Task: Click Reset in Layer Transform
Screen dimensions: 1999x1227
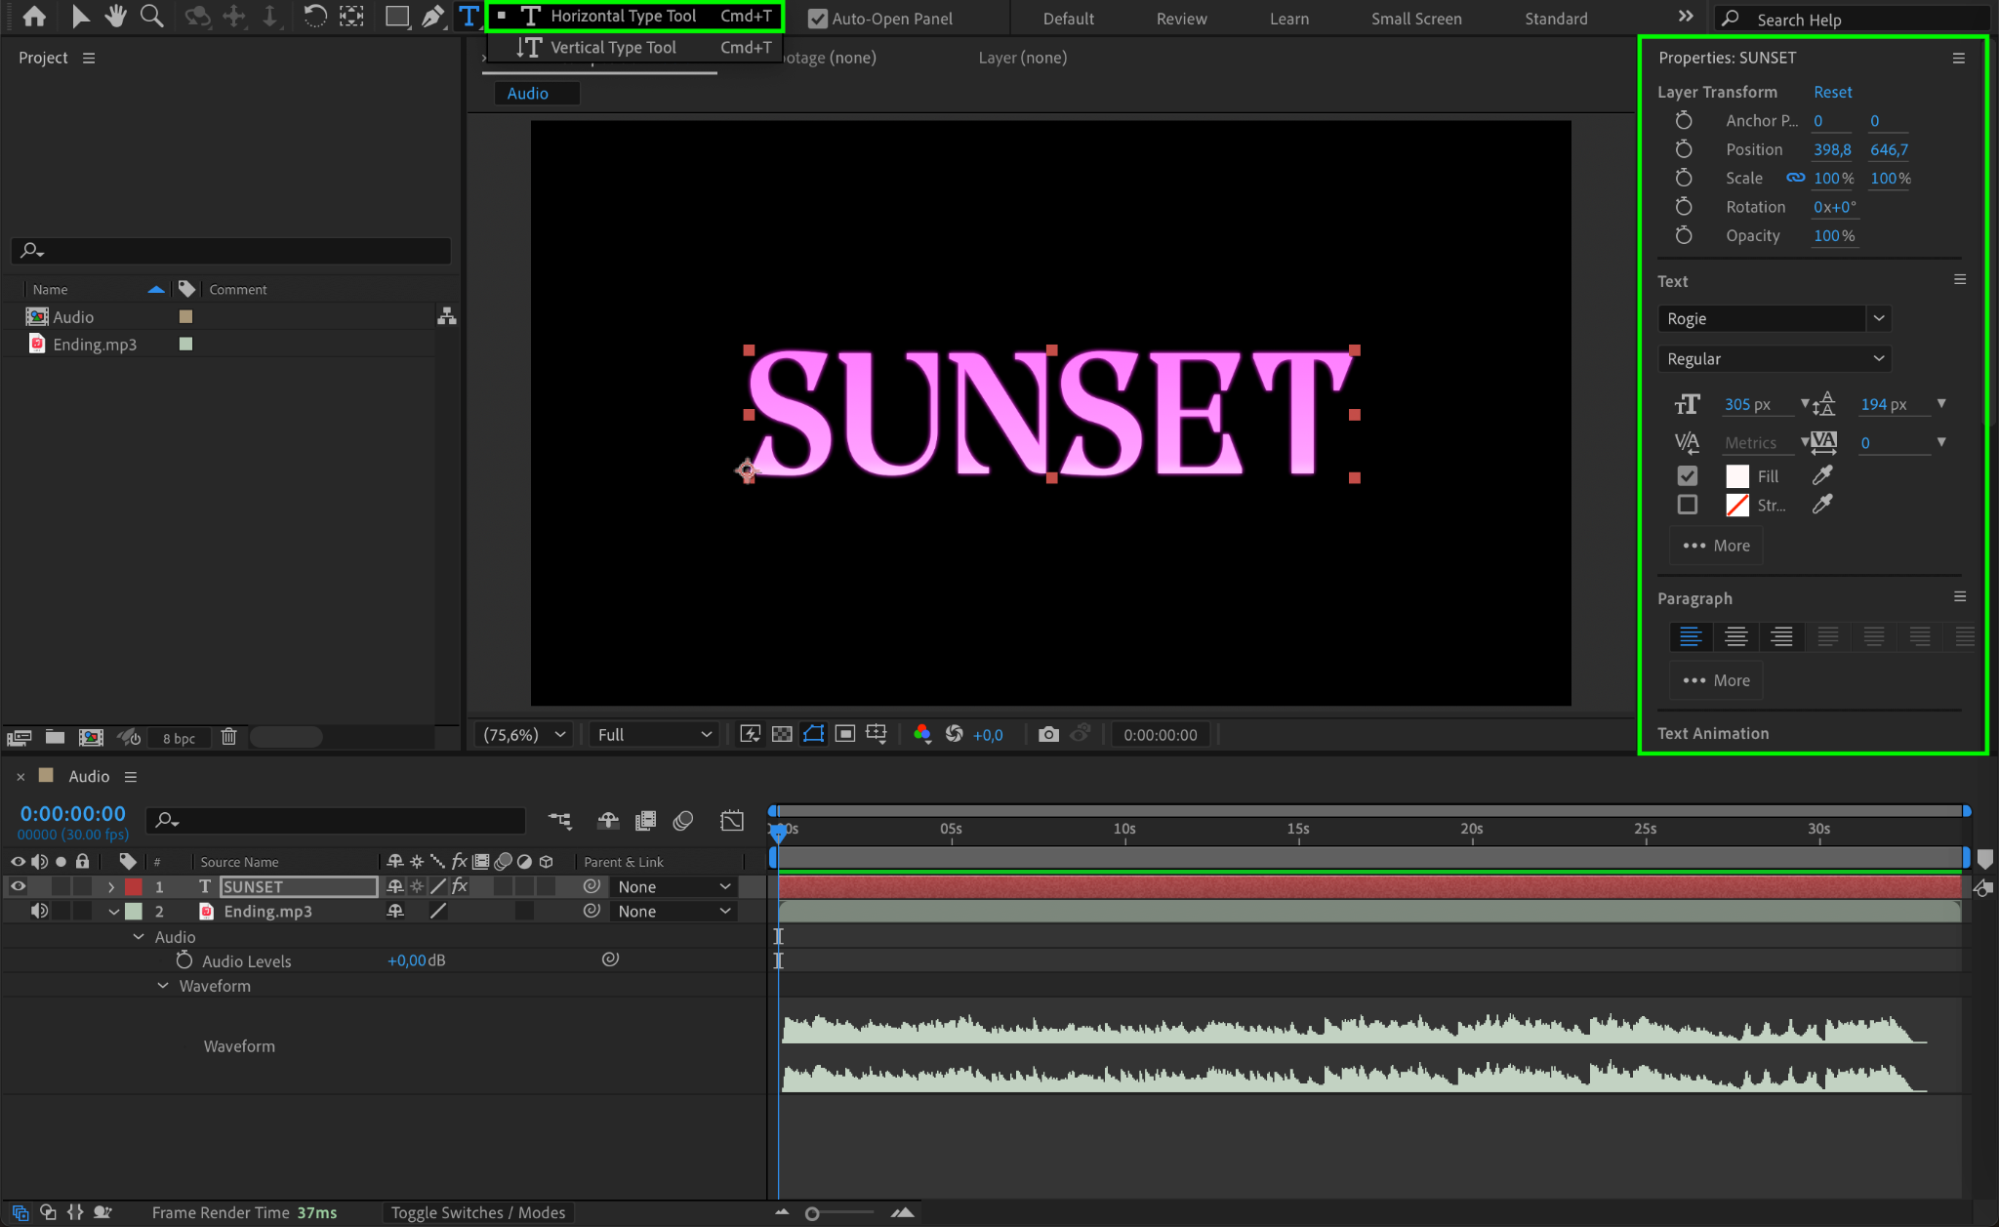Action: [1832, 91]
